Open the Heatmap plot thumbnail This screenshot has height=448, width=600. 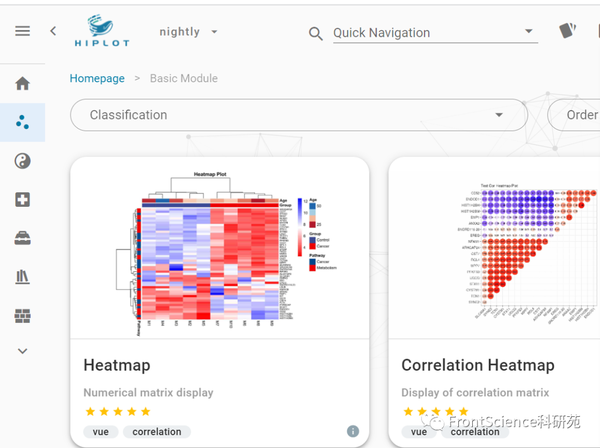pos(219,257)
